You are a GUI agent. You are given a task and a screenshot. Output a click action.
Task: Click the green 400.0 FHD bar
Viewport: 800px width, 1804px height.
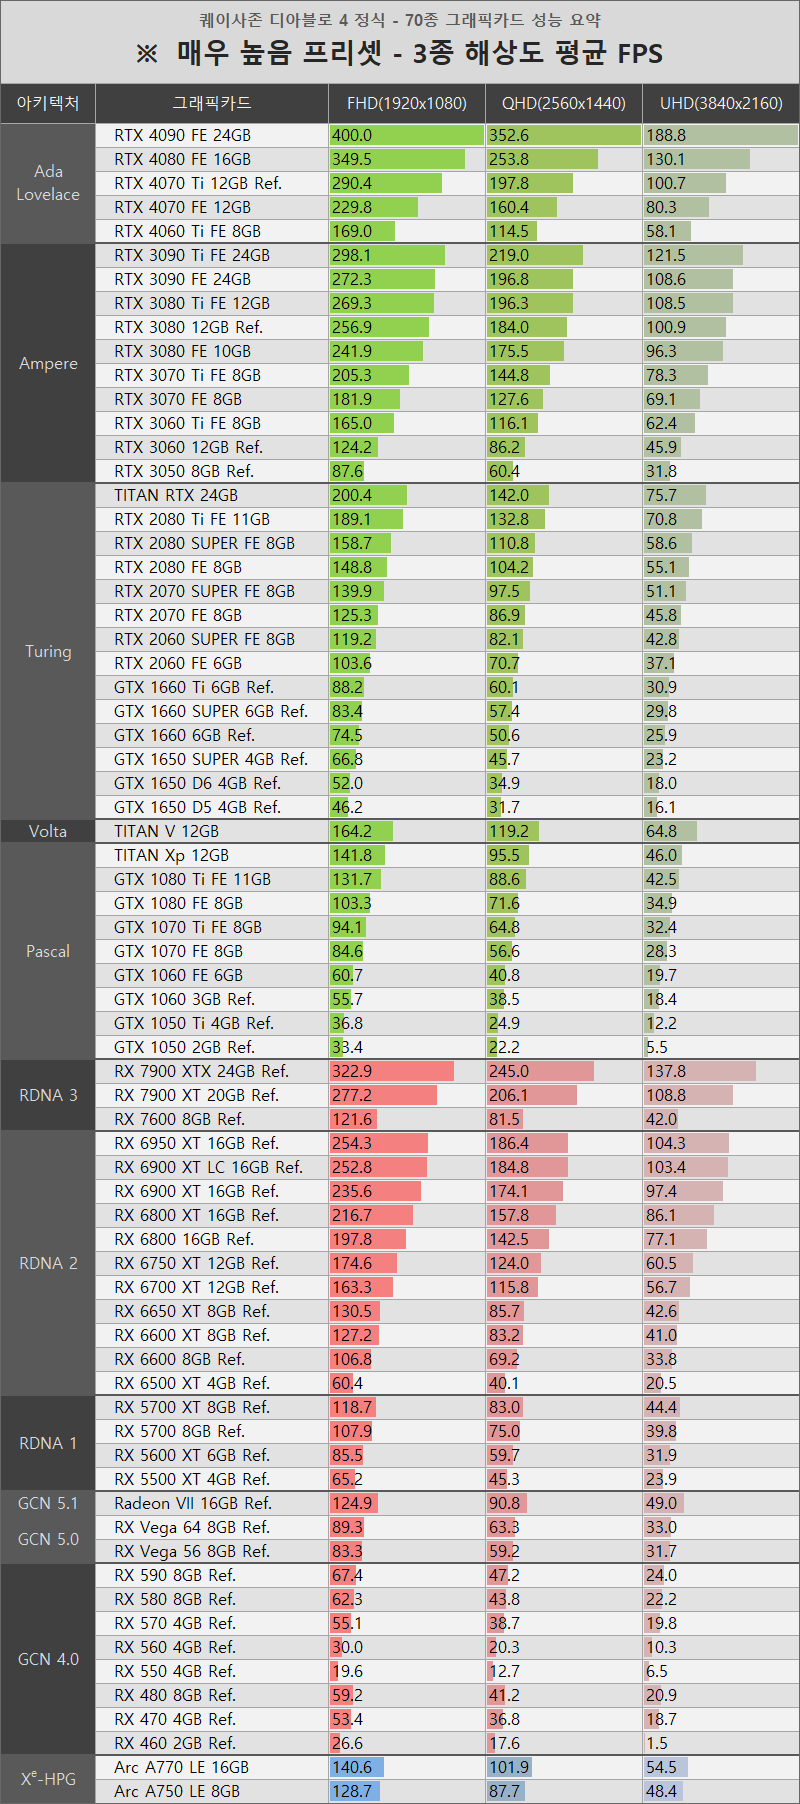point(407,135)
